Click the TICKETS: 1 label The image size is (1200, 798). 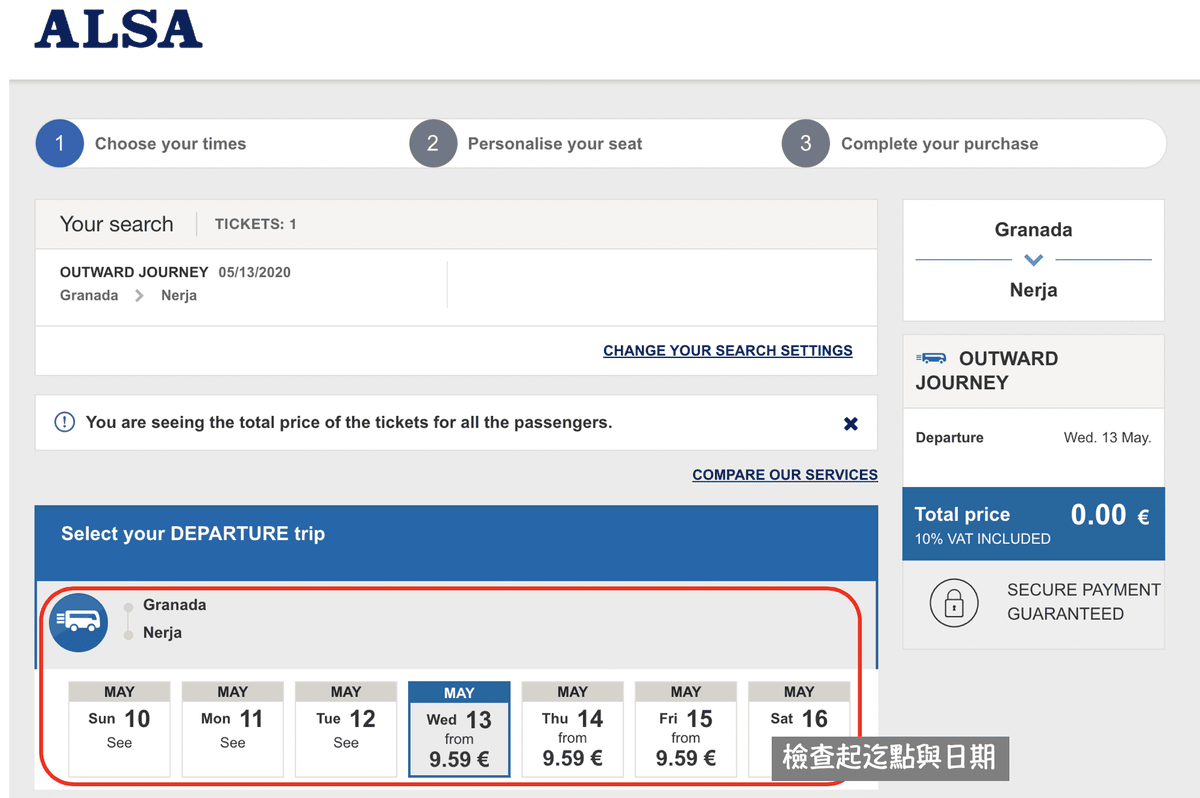256,224
